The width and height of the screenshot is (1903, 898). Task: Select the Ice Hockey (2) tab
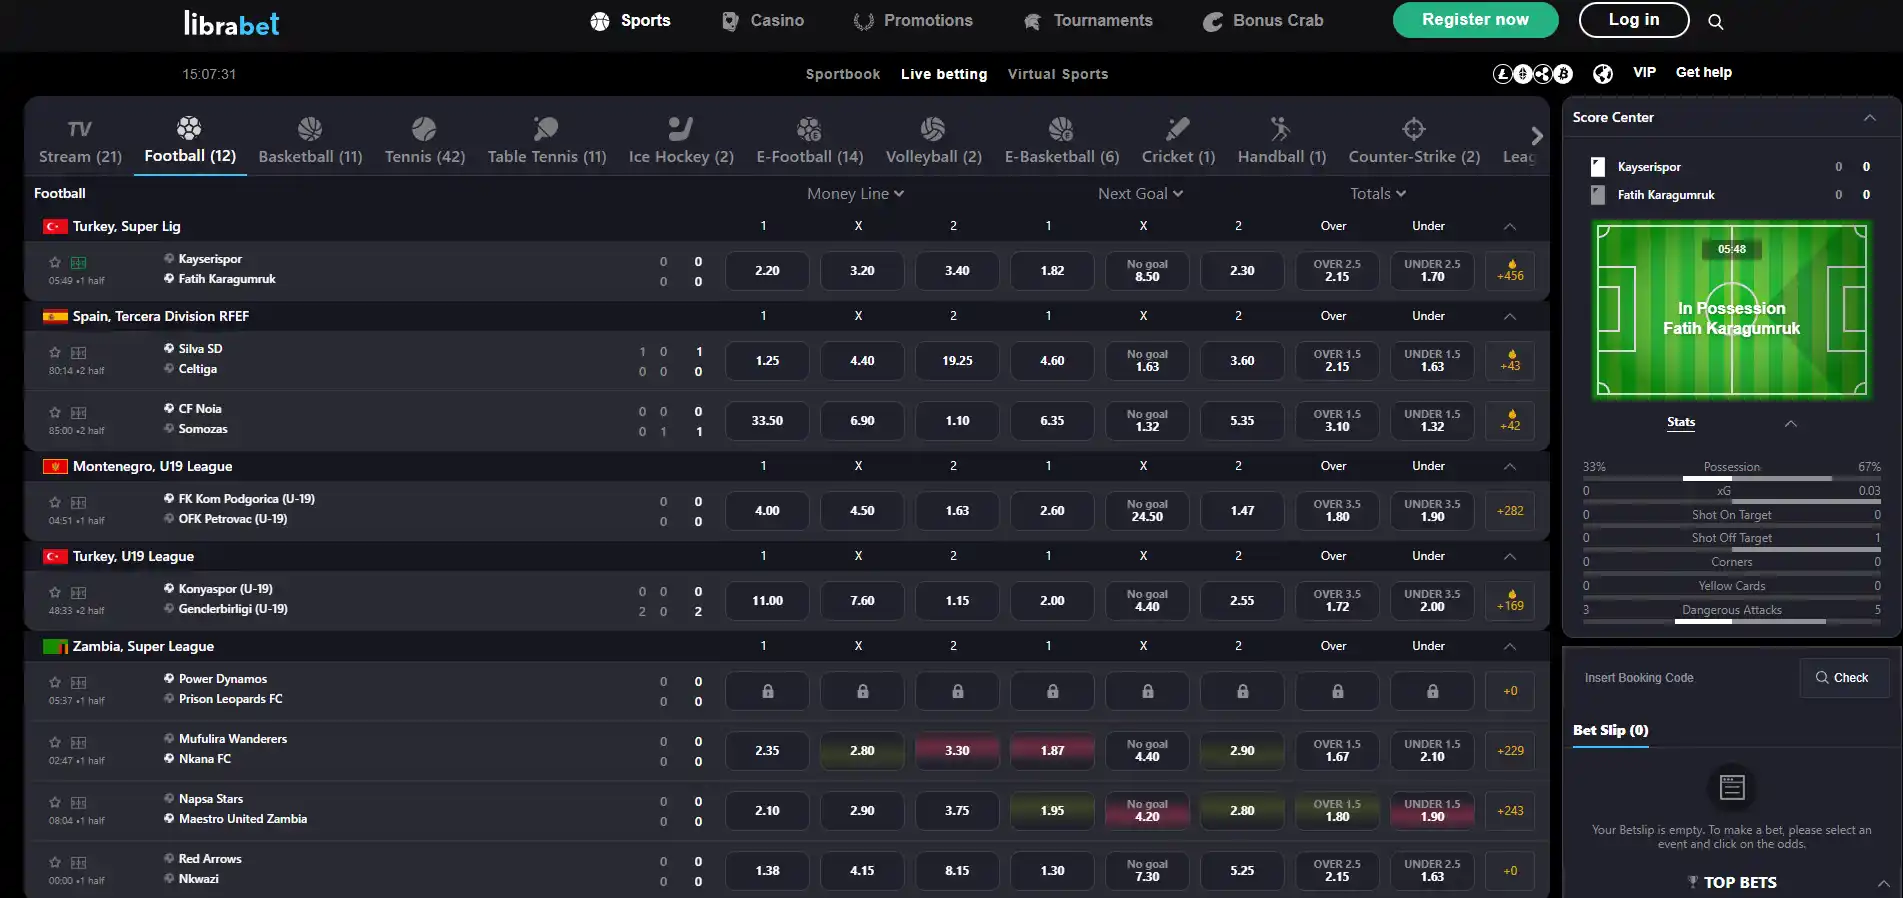tap(681, 141)
